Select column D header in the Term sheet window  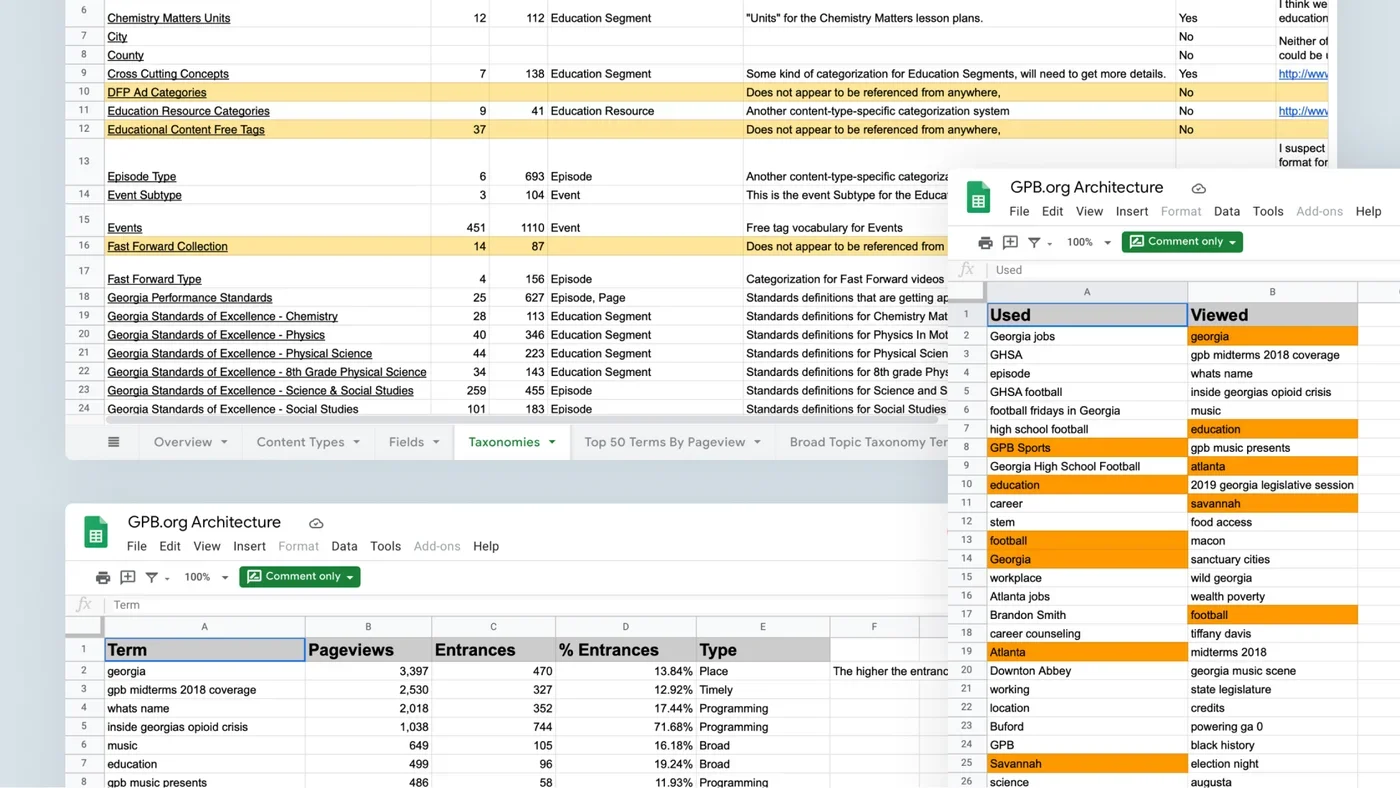point(626,627)
